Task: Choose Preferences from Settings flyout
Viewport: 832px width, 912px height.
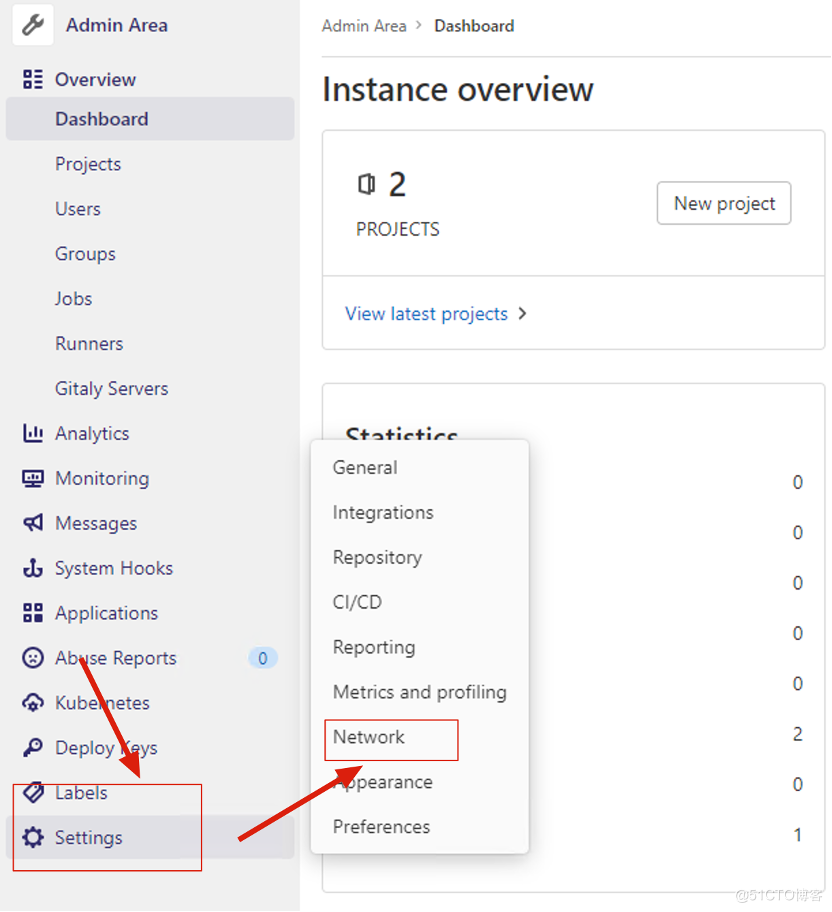Action: coord(382,826)
